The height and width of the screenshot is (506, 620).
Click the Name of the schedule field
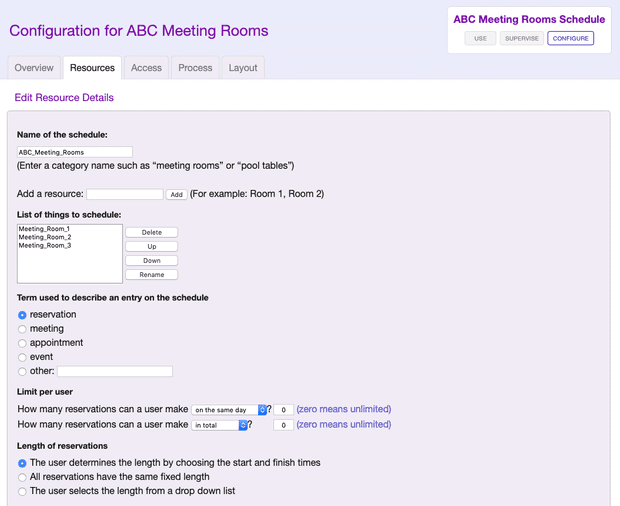pos(75,152)
